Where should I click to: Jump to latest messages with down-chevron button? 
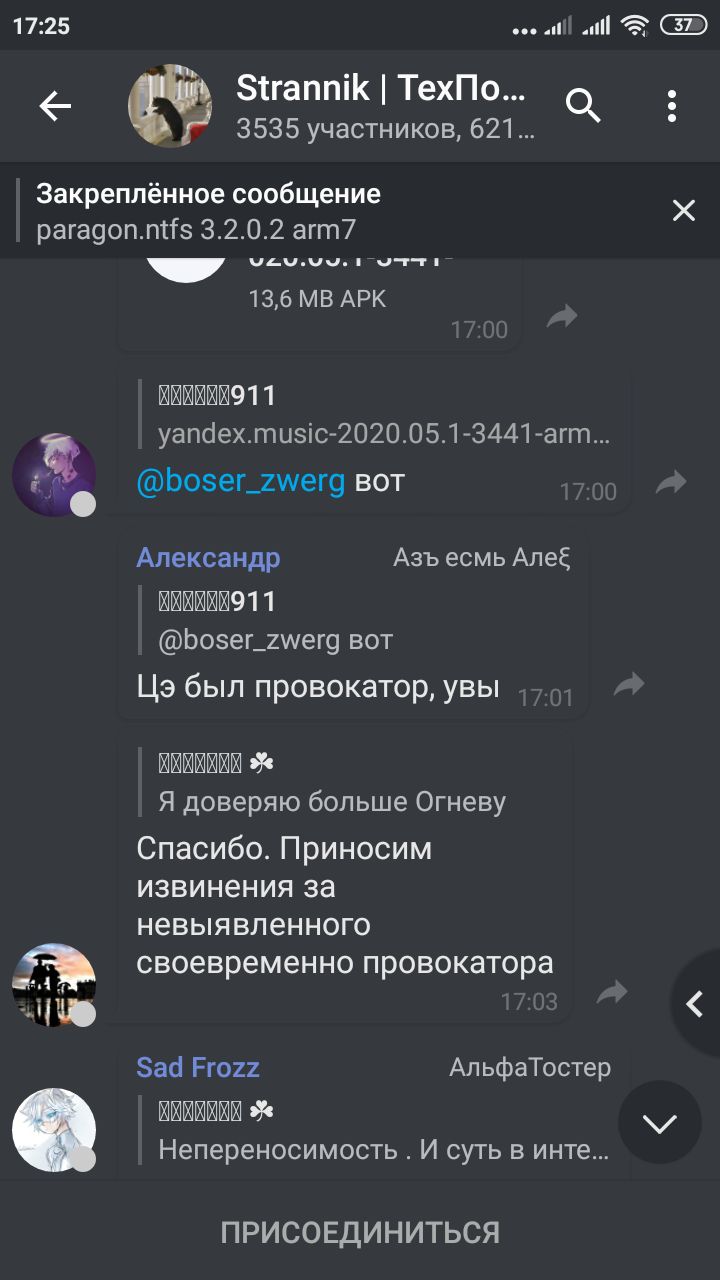(660, 1123)
